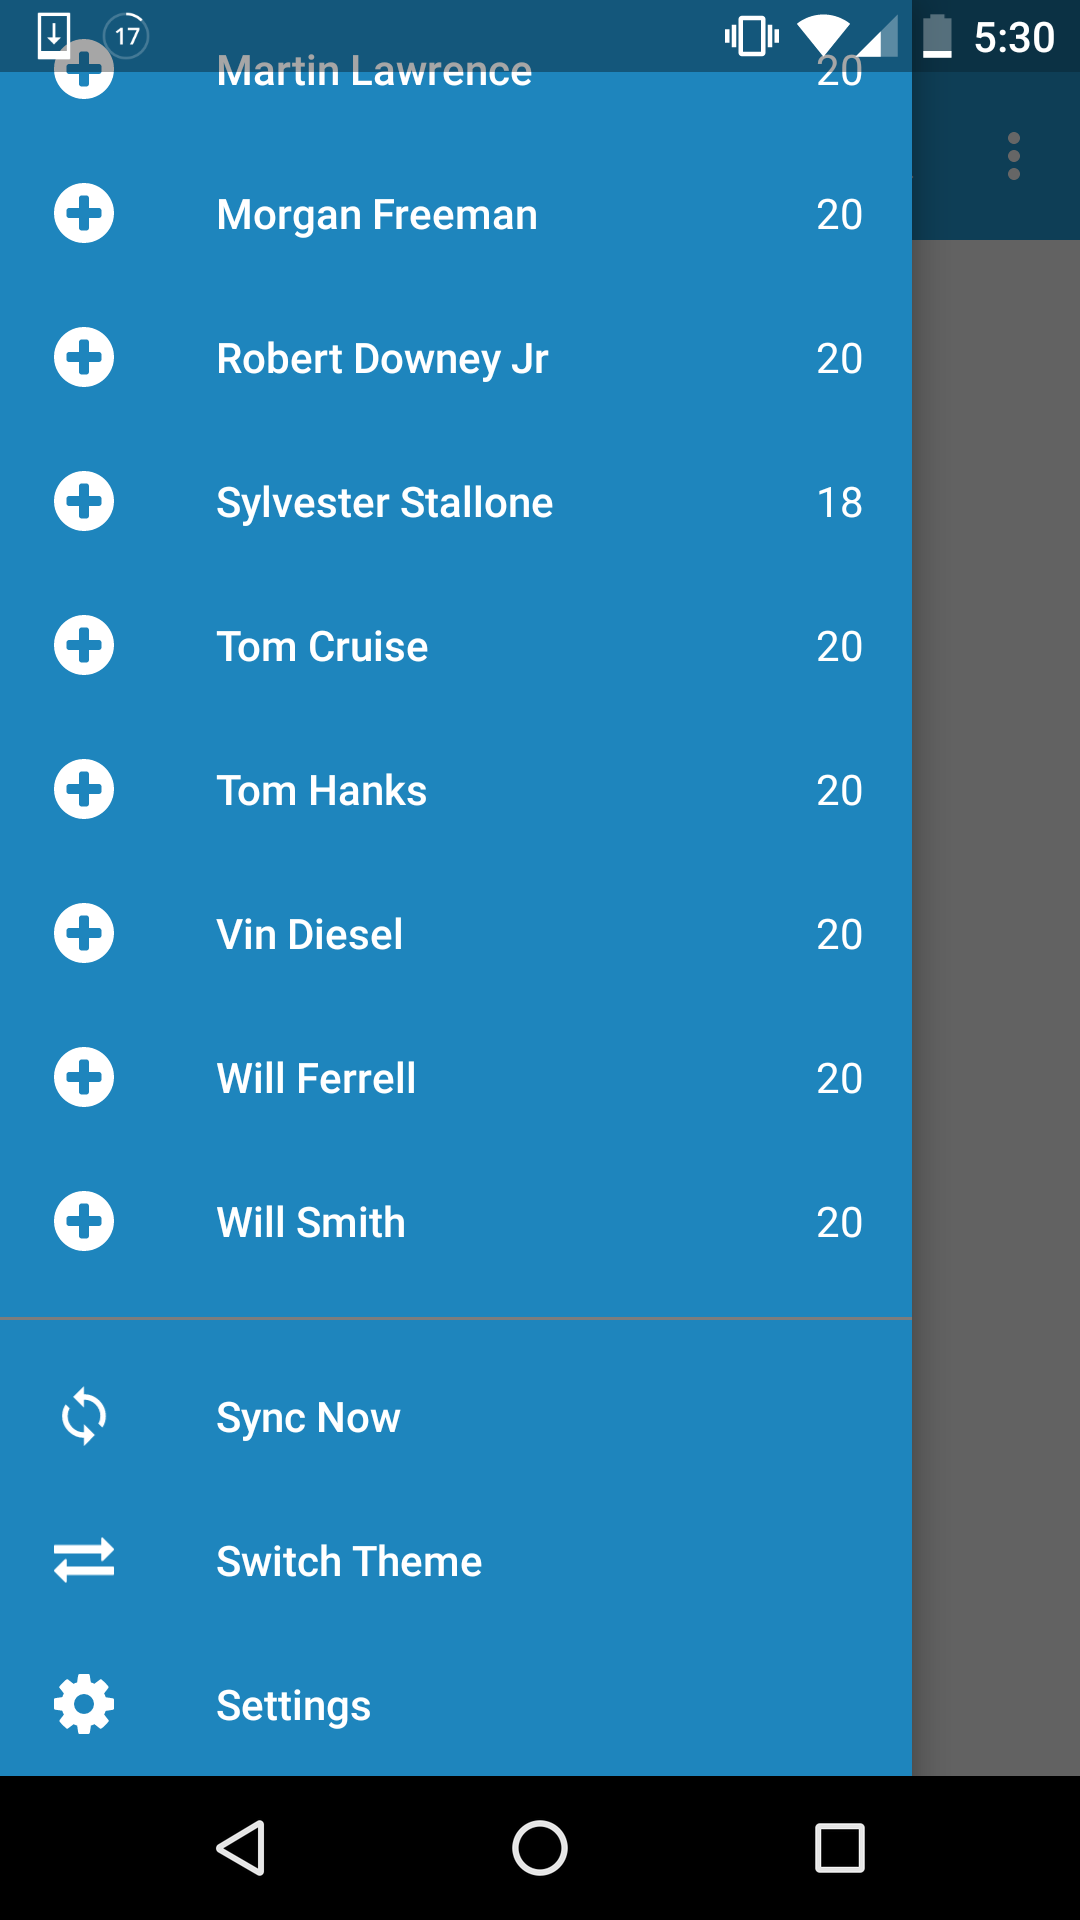
Task: Click the plus icon for Tom Hanks
Action: point(84,789)
